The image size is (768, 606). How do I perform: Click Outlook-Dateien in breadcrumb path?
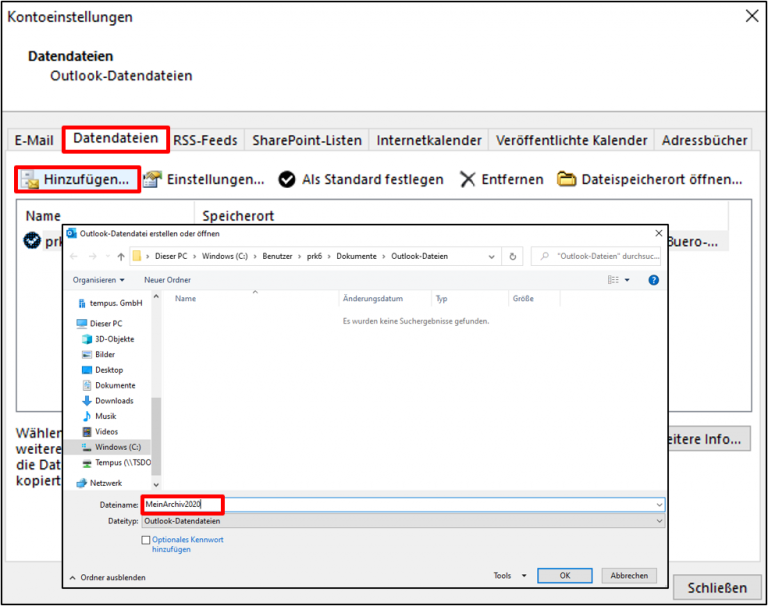[419, 256]
